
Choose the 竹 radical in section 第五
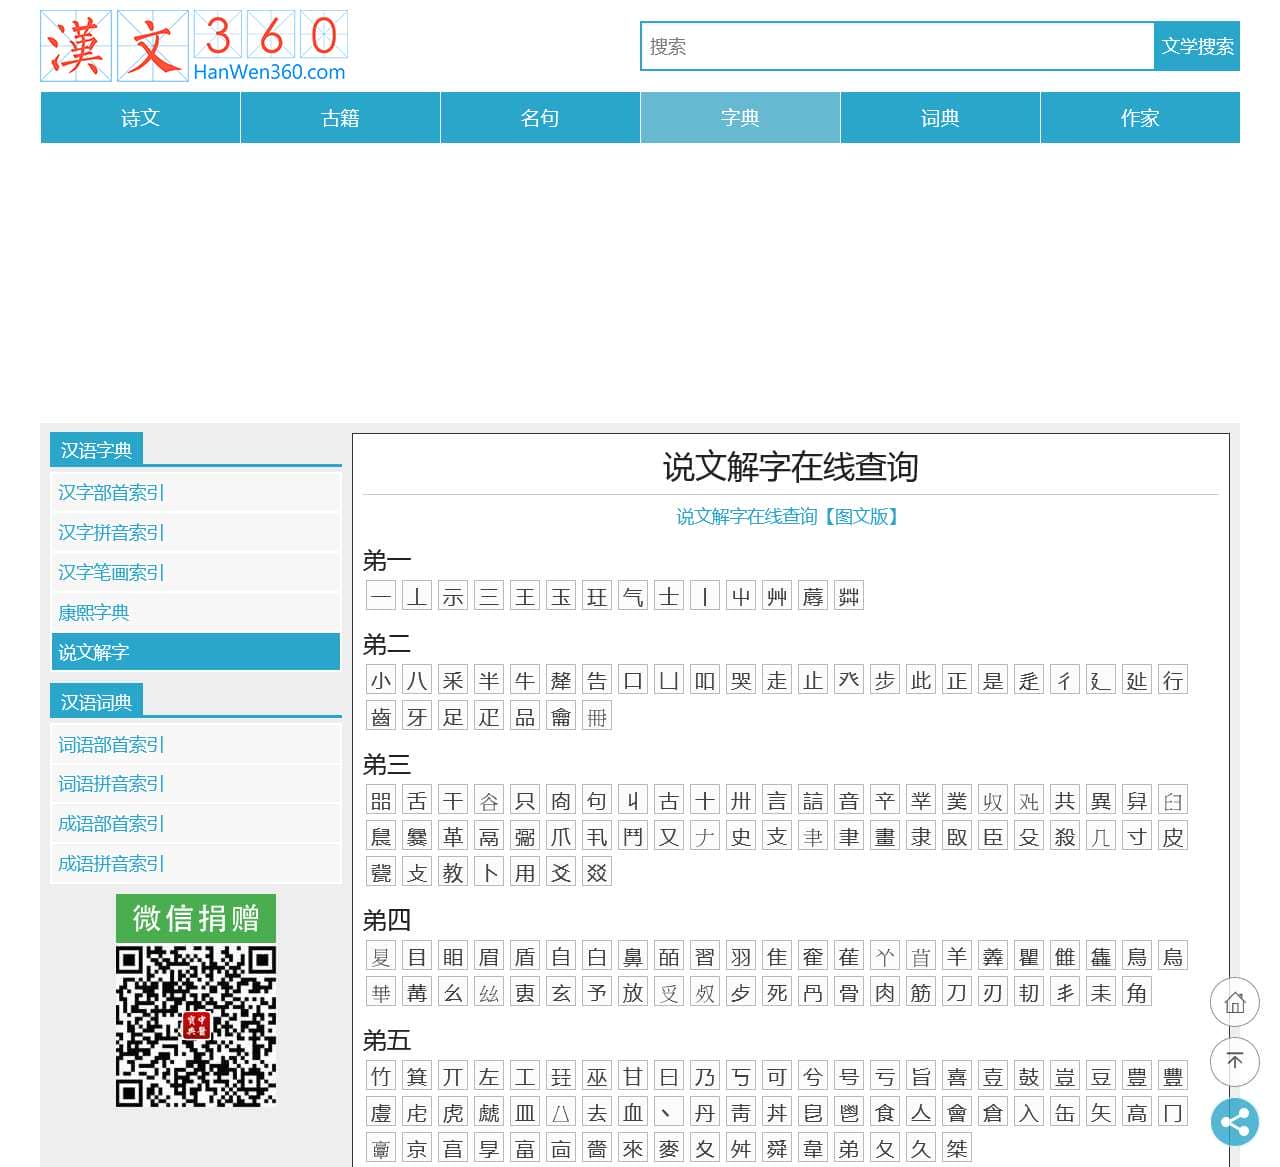[x=381, y=1077]
